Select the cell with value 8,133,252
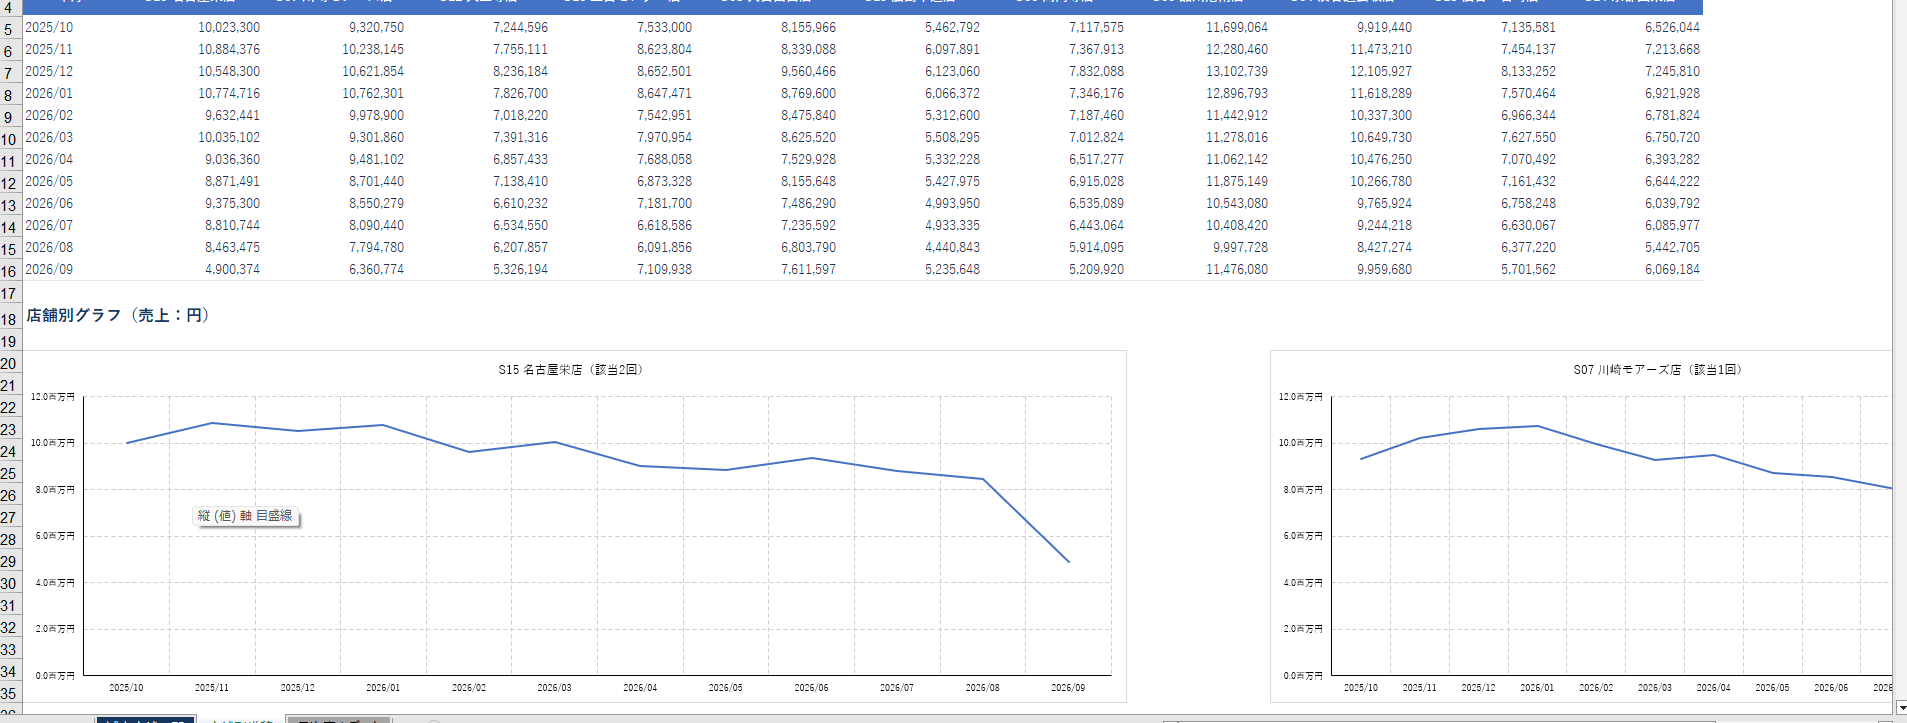The width and height of the screenshot is (1907, 723). coord(1528,71)
